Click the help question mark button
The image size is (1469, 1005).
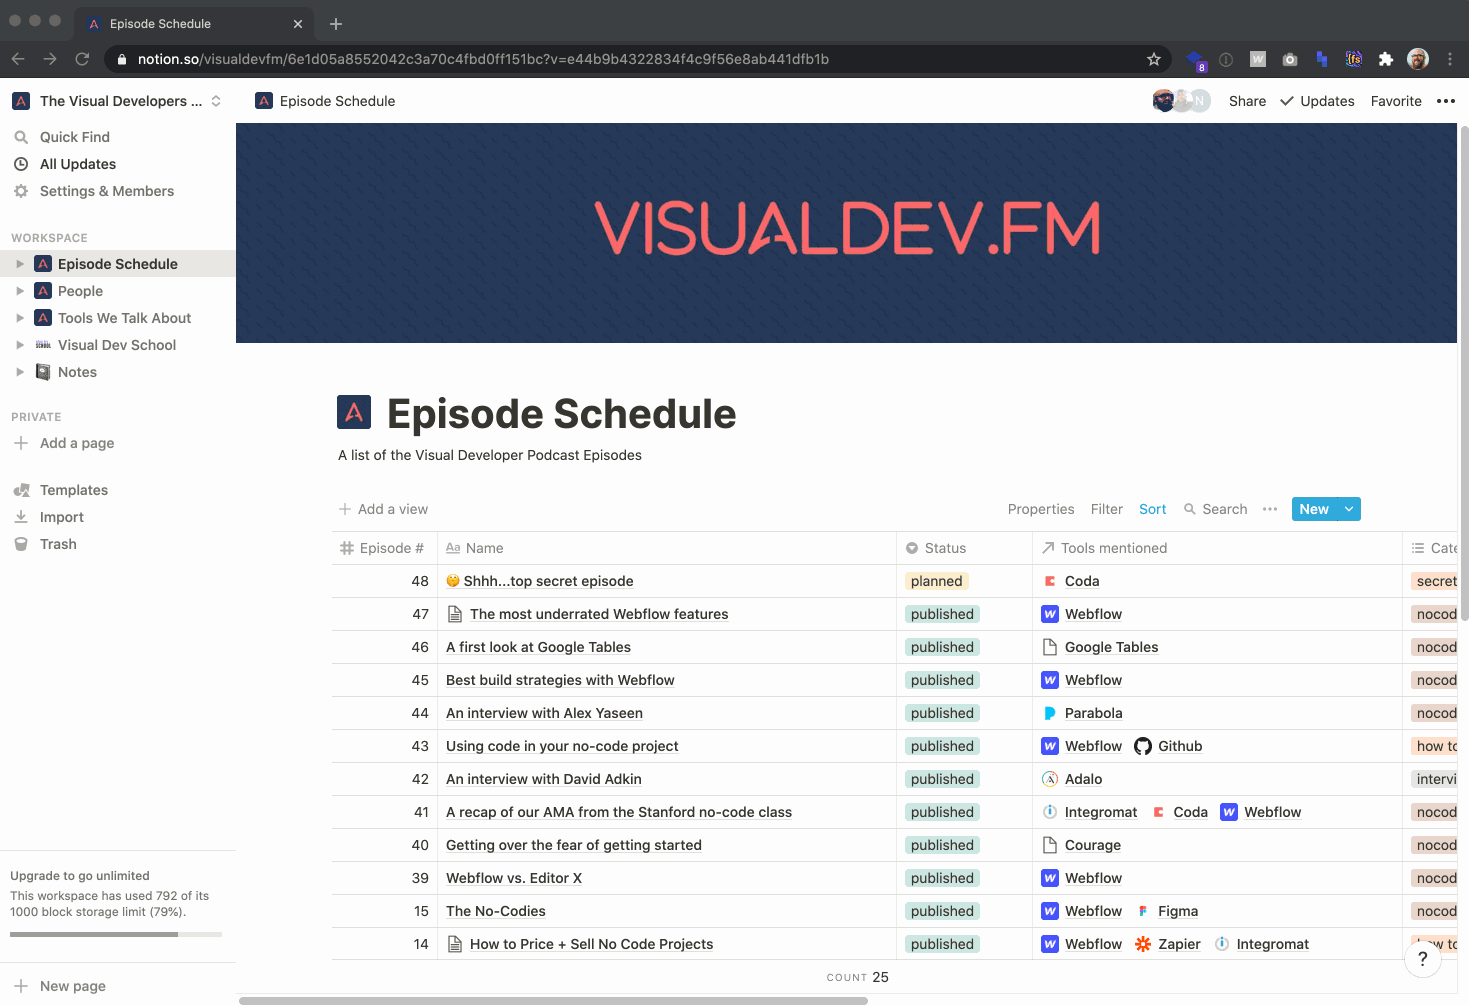click(x=1423, y=959)
